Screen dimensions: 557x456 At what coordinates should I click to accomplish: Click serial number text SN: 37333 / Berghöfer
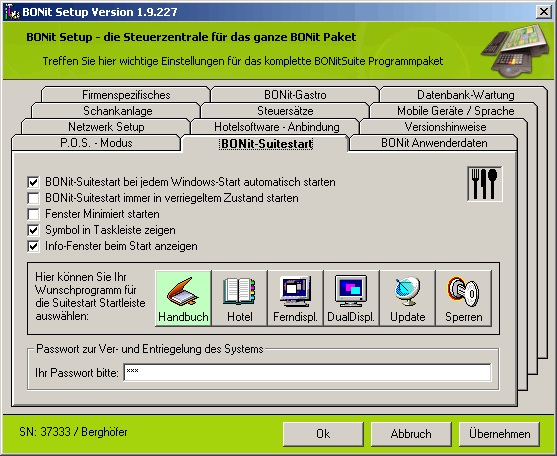click(x=73, y=432)
